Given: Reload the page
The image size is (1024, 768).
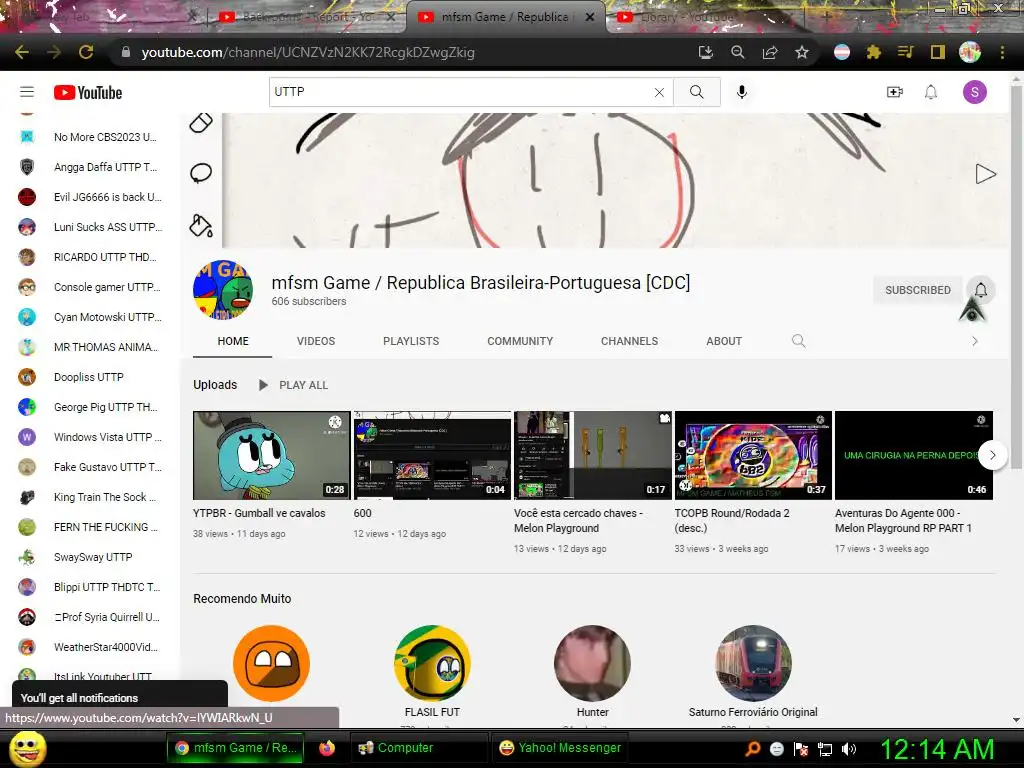Looking at the screenshot, I should click(86, 52).
